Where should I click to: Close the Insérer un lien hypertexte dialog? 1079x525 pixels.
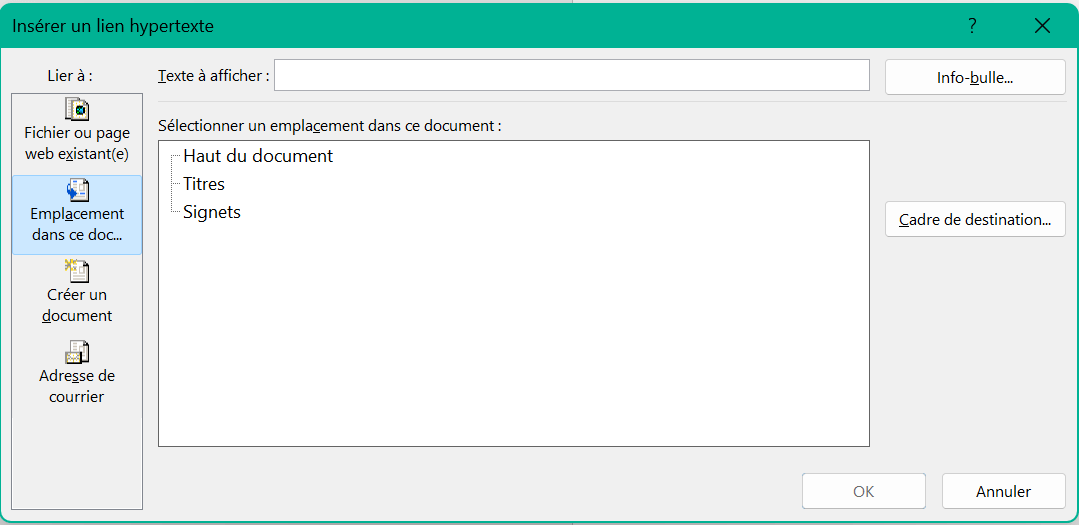[x=1042, y=26]
